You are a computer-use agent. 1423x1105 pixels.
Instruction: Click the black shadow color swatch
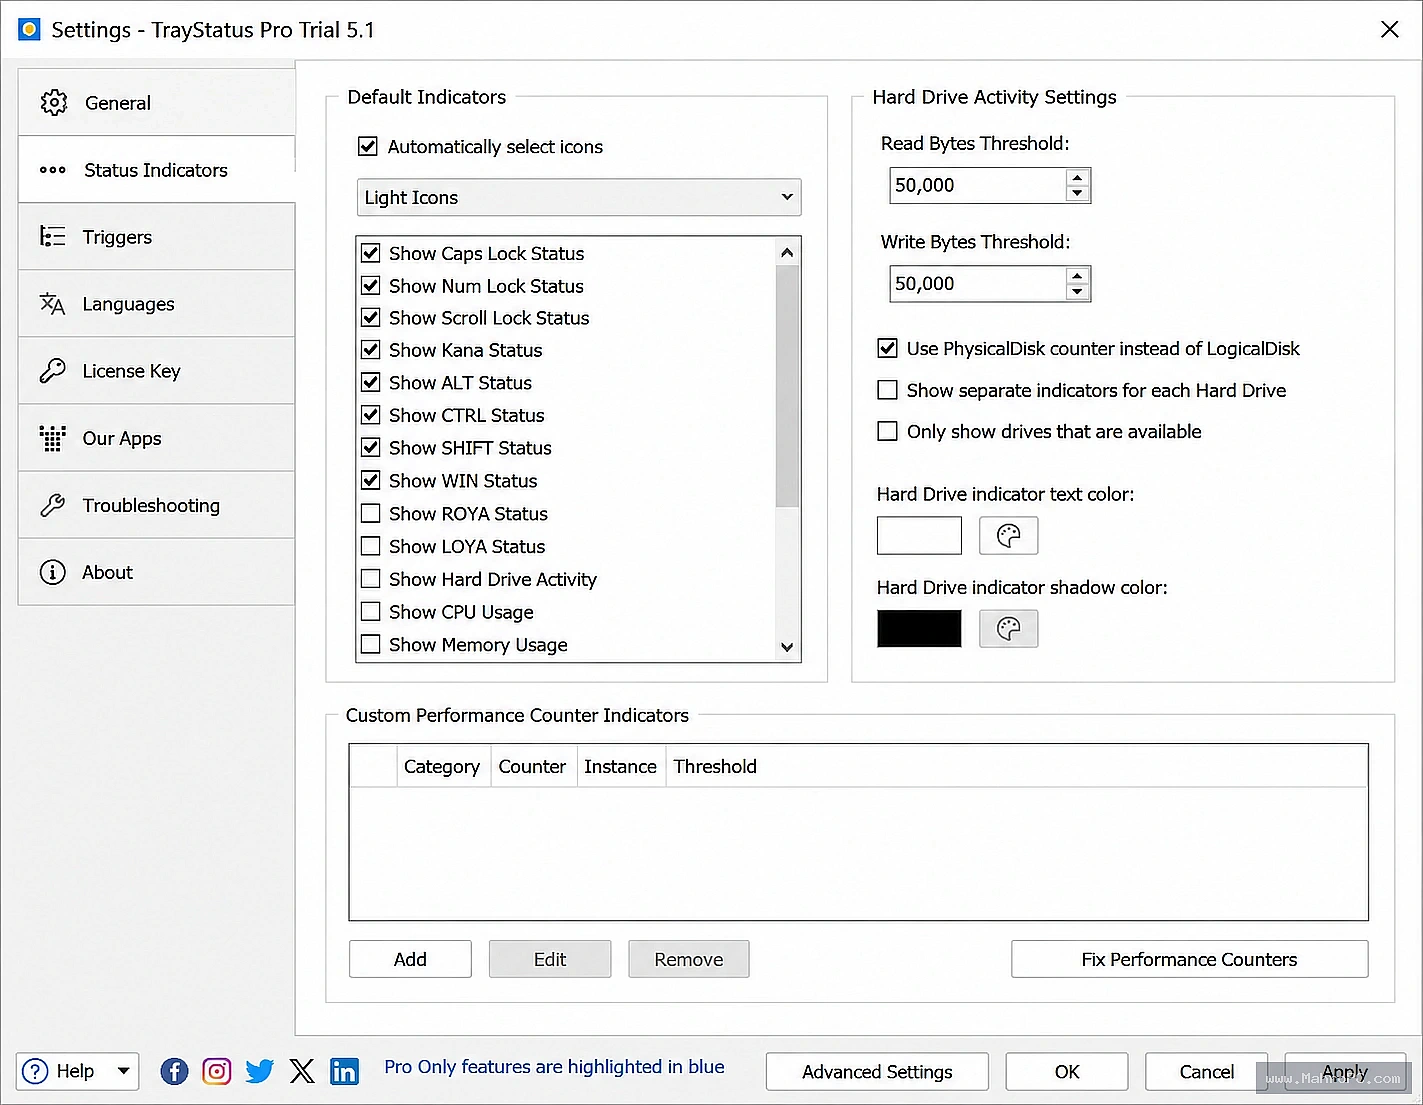pyautogui.click(x=919, y=629)
